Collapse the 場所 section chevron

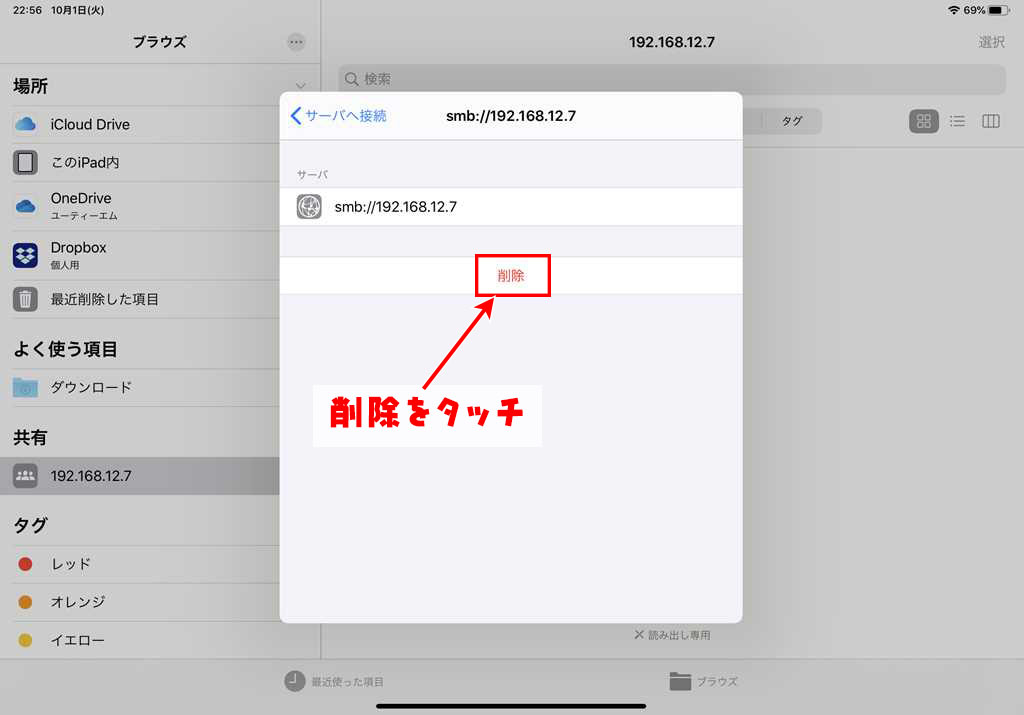(300, 86)
